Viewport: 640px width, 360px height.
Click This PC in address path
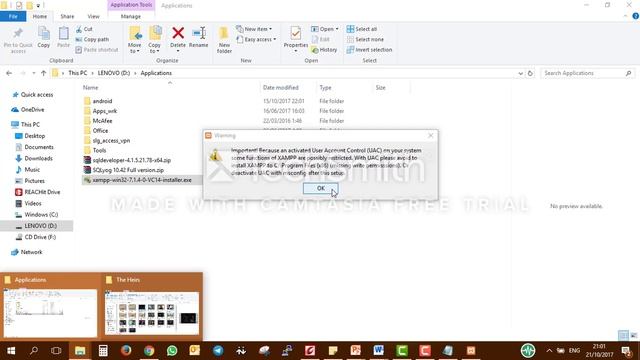[78, 73]
